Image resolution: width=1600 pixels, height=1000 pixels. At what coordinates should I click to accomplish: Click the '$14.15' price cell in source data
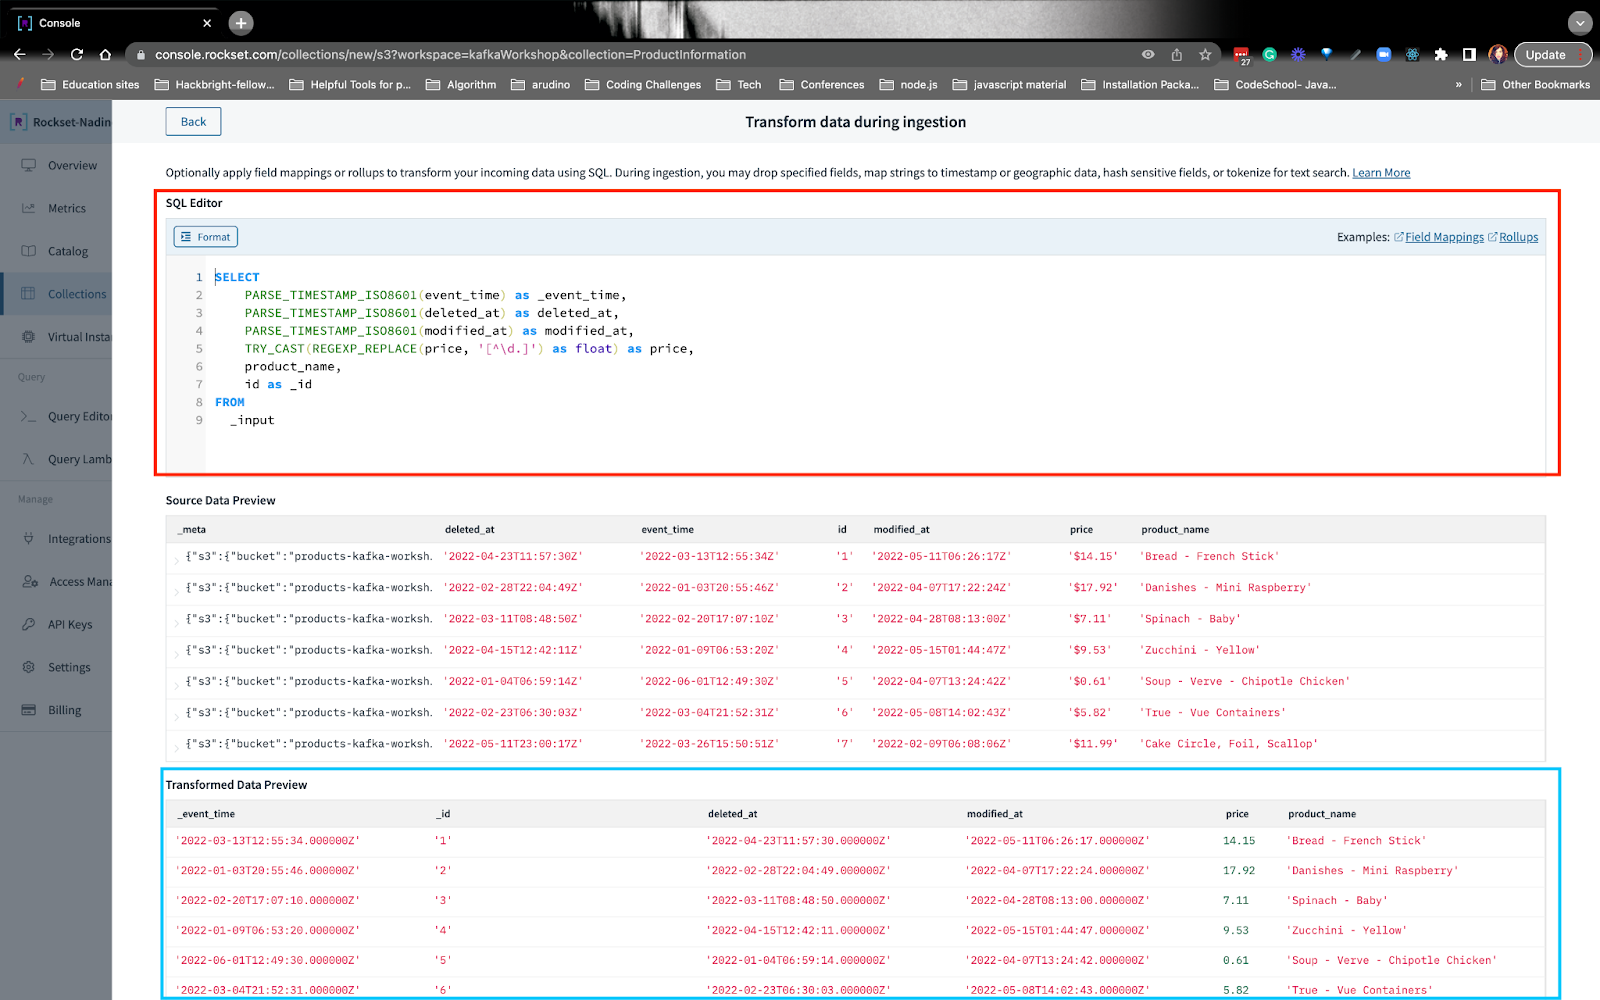pos(1092,557)
